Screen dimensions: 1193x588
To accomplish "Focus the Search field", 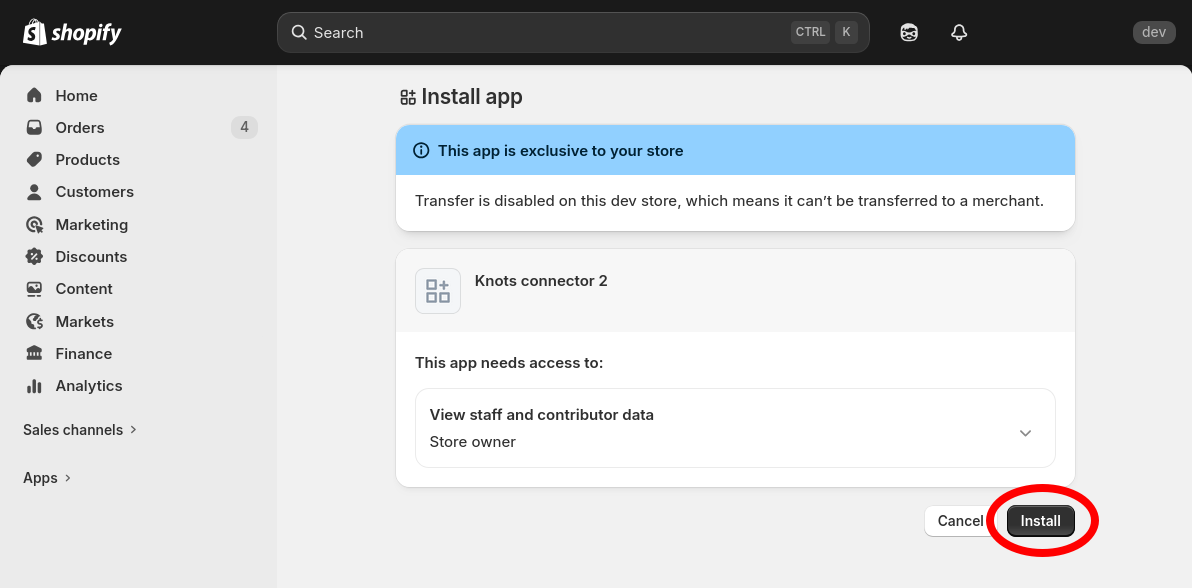I will (573, 32).
